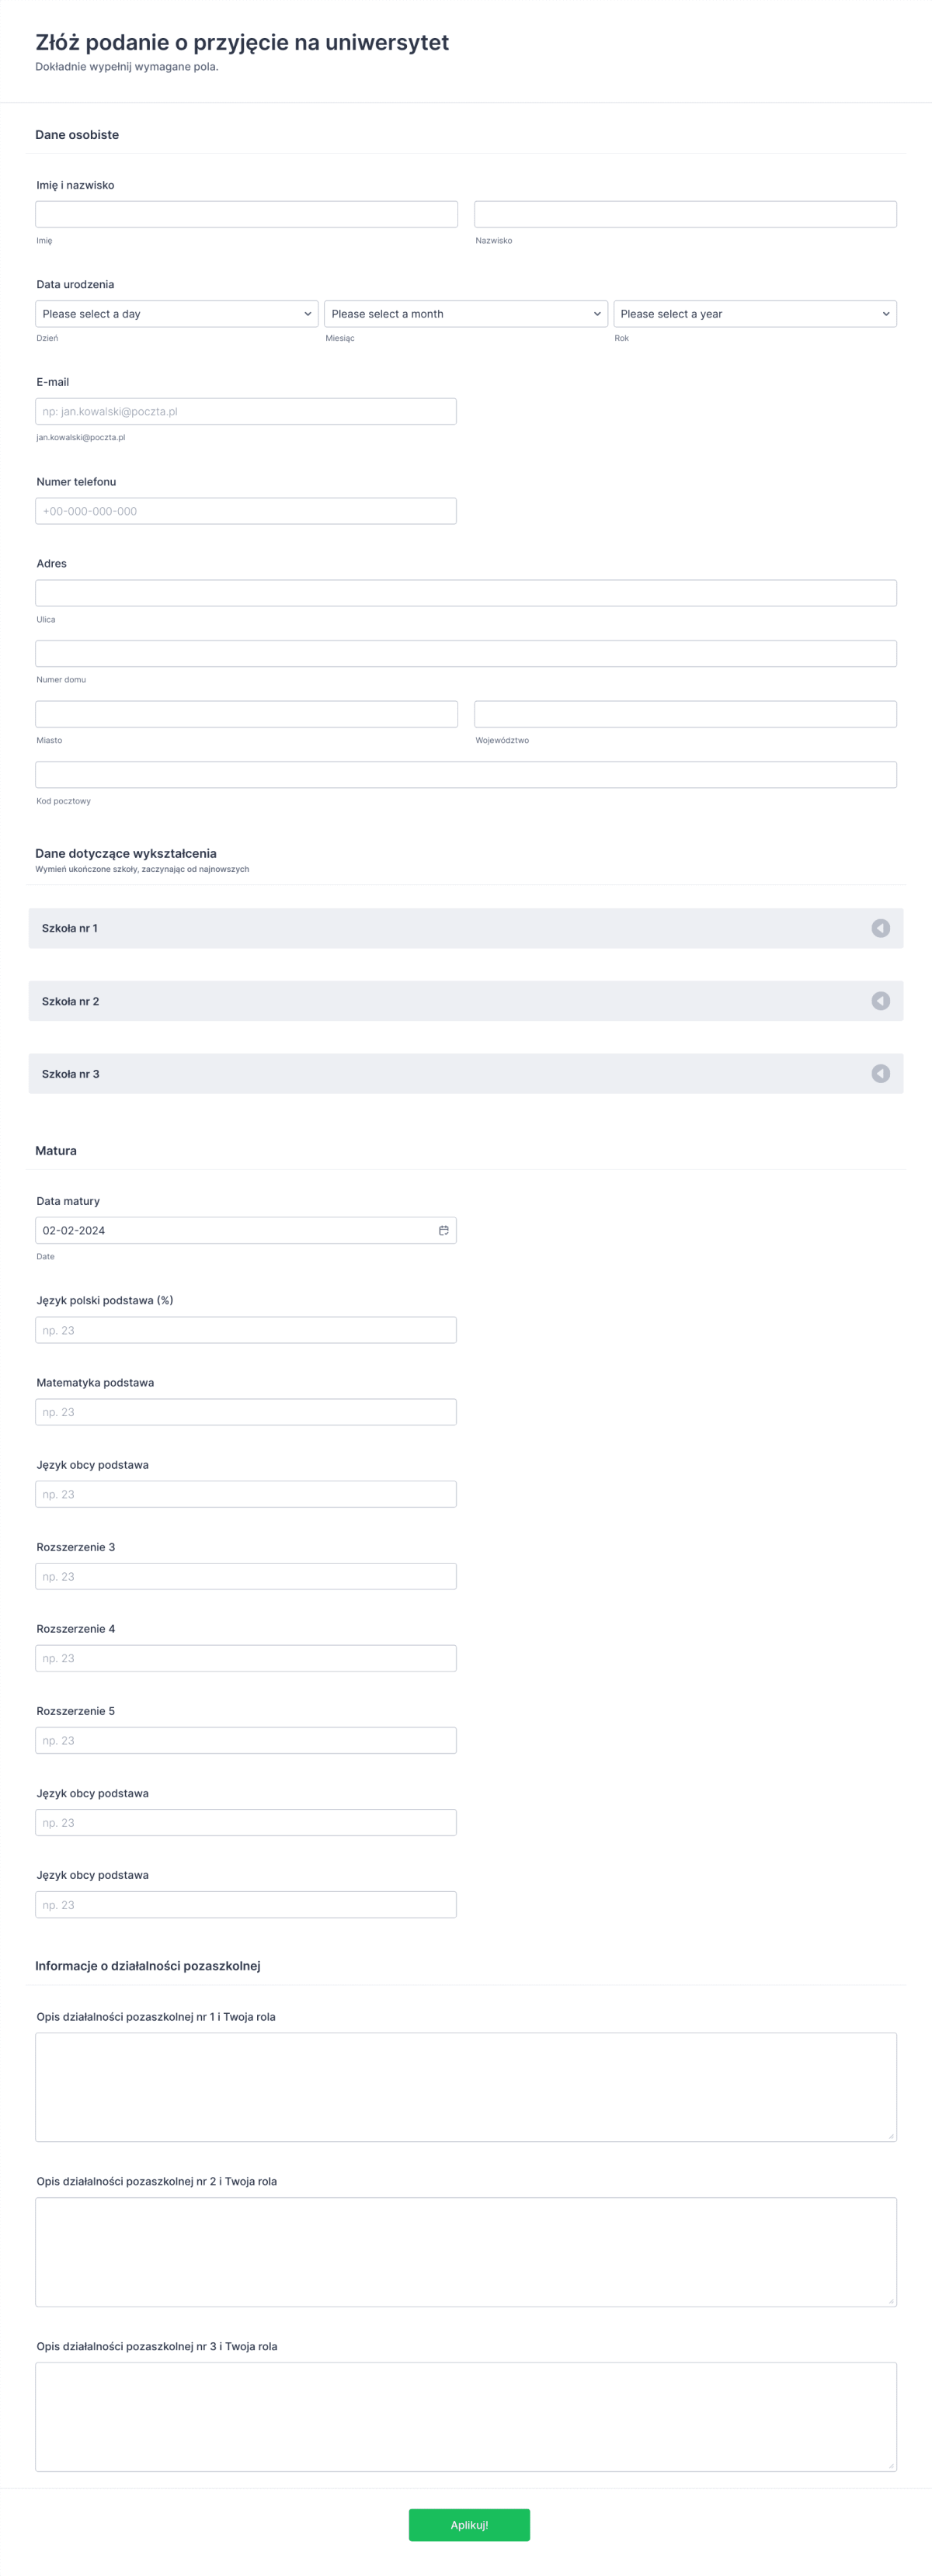Click the Miasto input field
Image resolution: width=932 pixels, height=2576 pixels.
coord(246,713)
